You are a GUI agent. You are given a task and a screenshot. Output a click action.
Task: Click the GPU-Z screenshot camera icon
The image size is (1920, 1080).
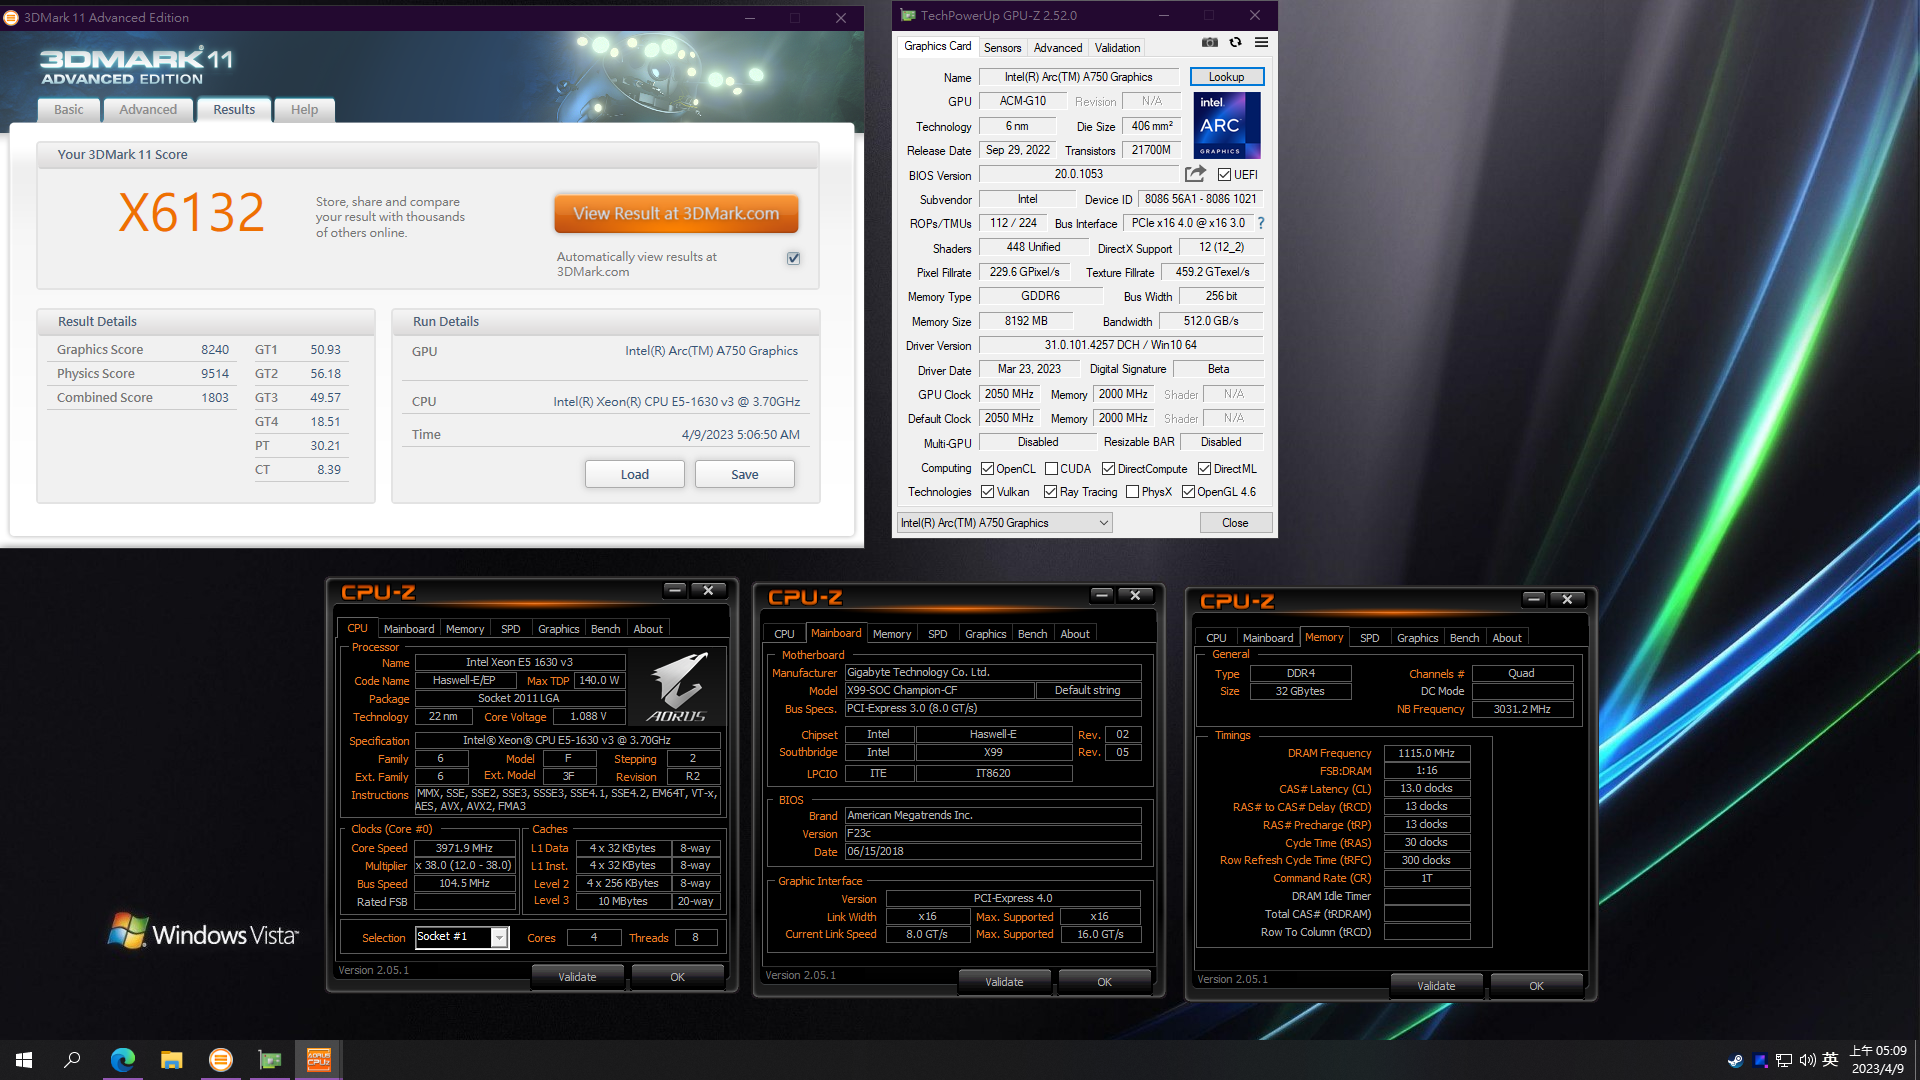click(x=1209, y=43)
